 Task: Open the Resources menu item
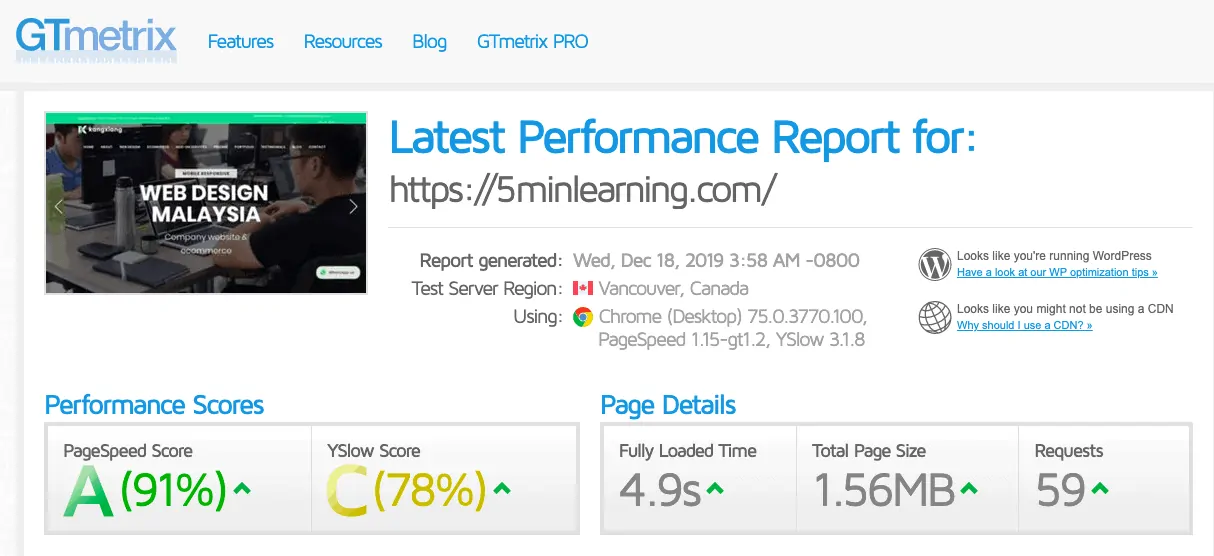point(343,42)
